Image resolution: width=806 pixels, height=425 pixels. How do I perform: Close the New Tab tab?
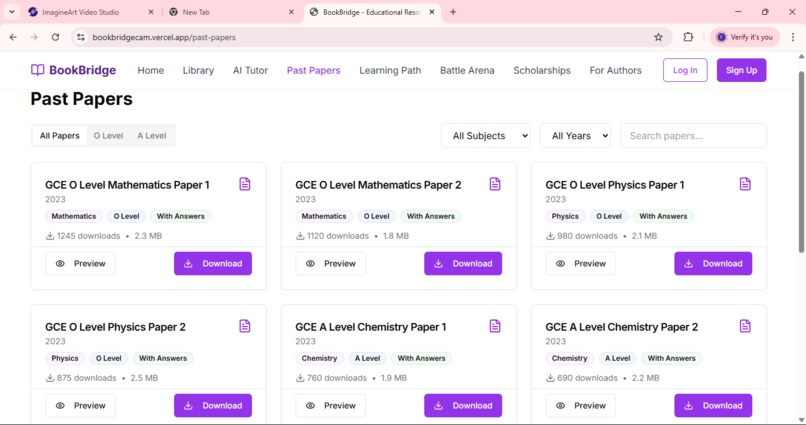tap(291, 12)
